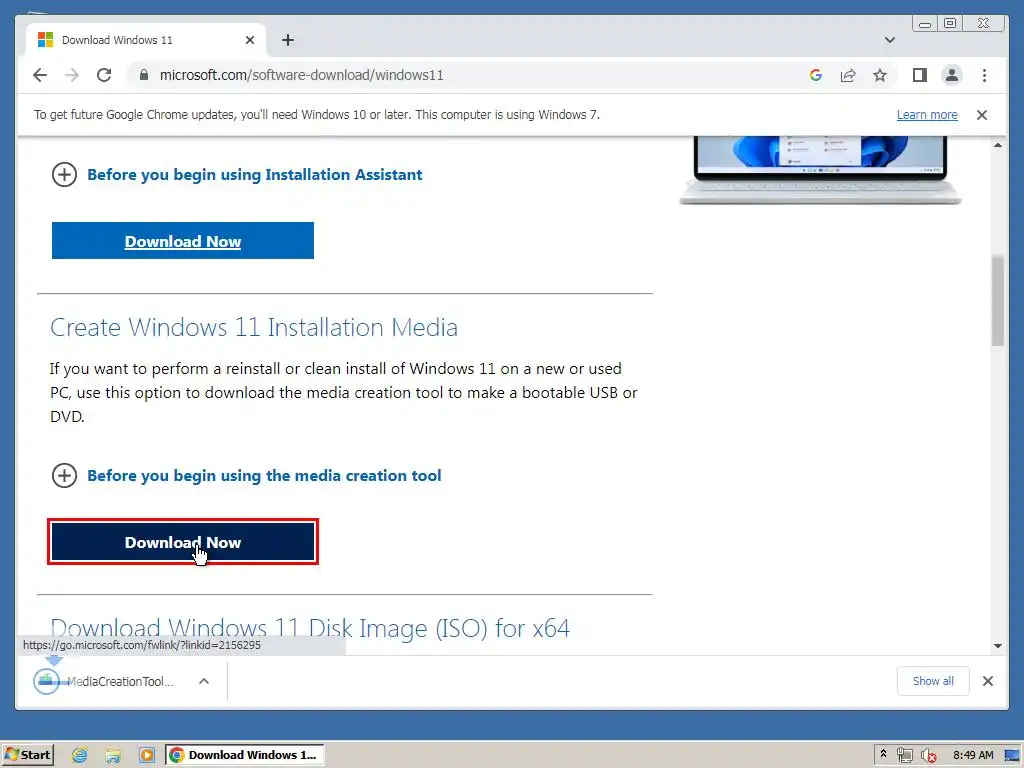Close the Download Windows 11 tab
Viewport: 1024px width, 768px height.
click(249, 40)
